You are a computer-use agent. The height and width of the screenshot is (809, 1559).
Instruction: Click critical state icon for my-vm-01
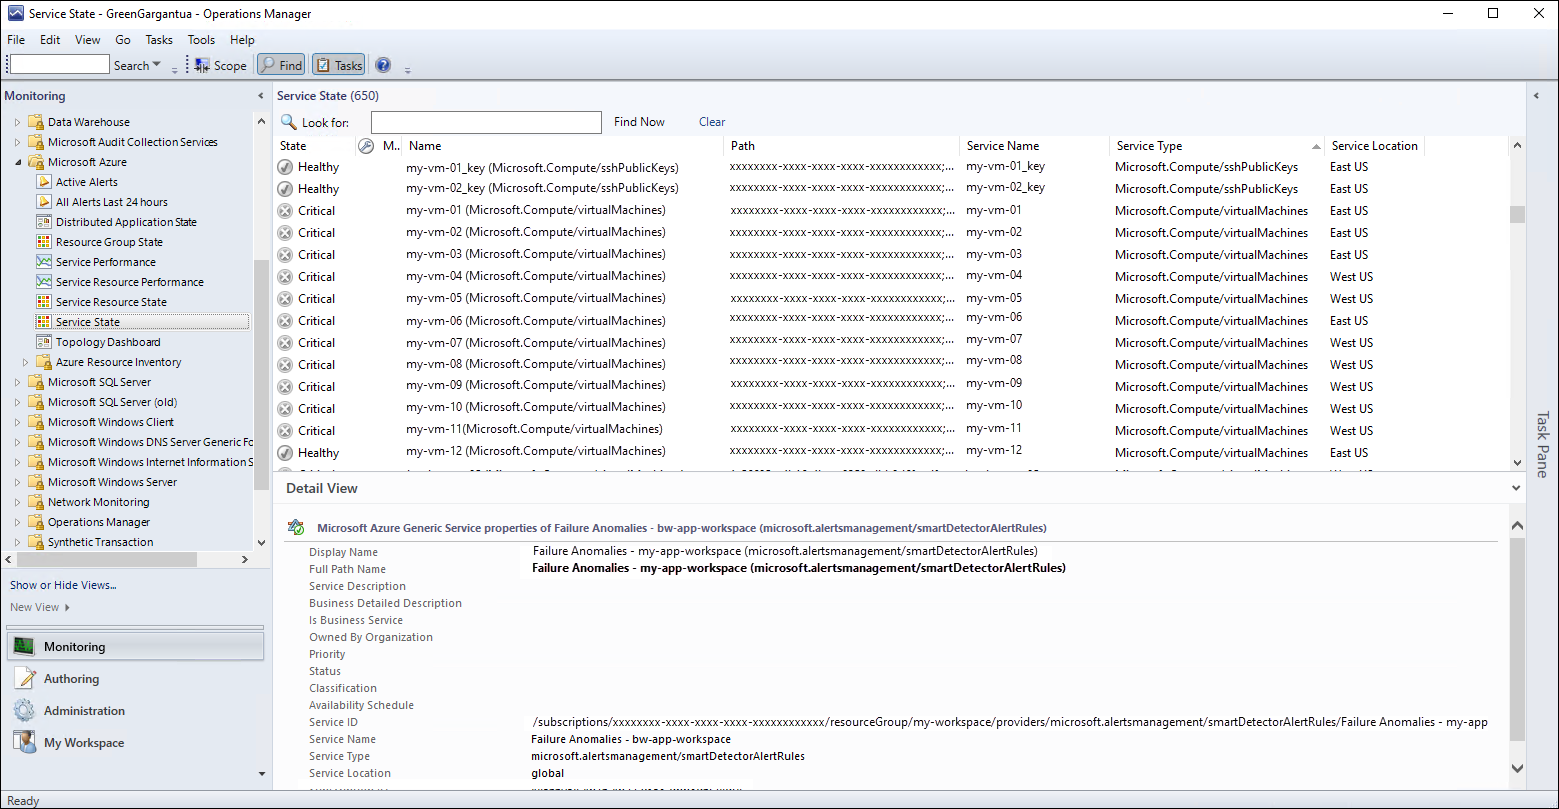(285, 211)
